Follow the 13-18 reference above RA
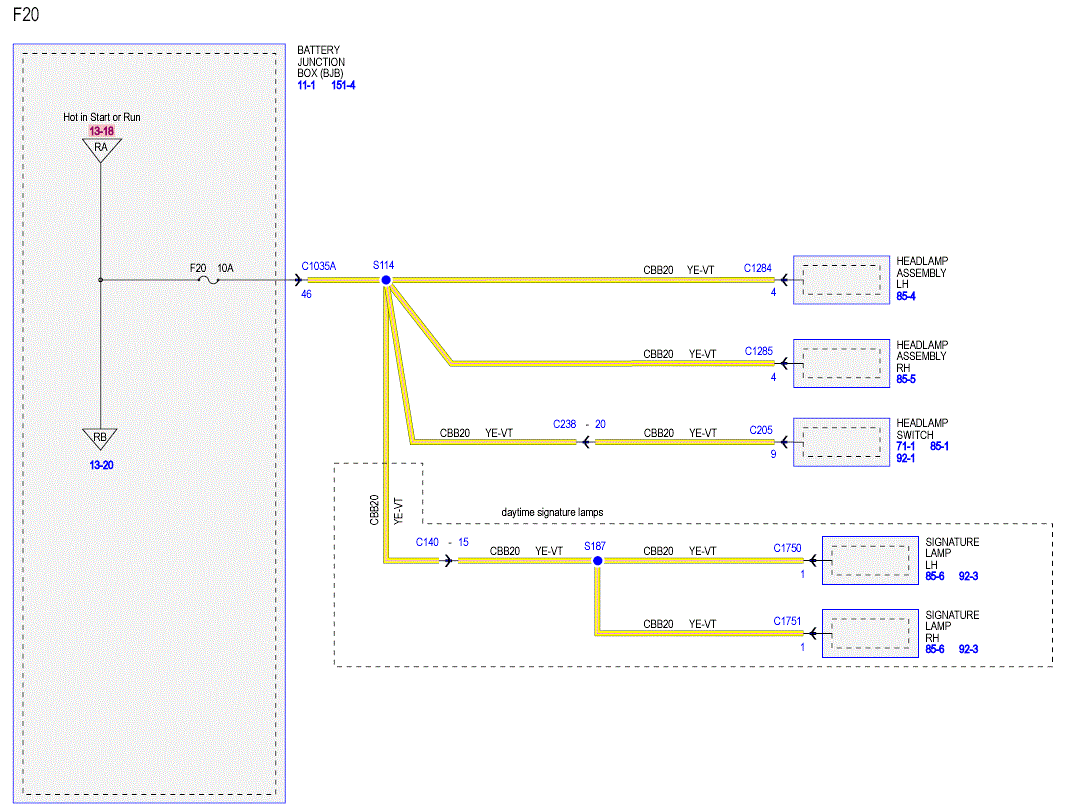Screen dimensions: 1065x809 [101, 131]
